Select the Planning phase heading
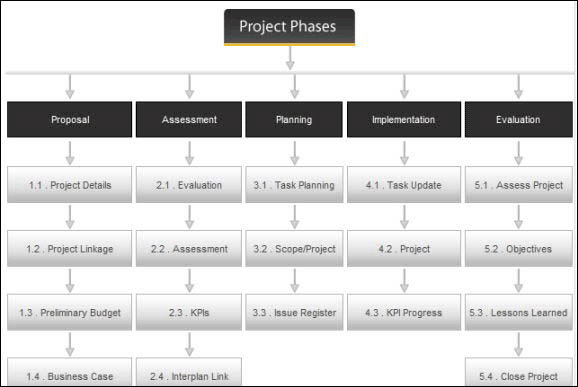This screenshot has height=387, width=578. (x=294, y=119)
